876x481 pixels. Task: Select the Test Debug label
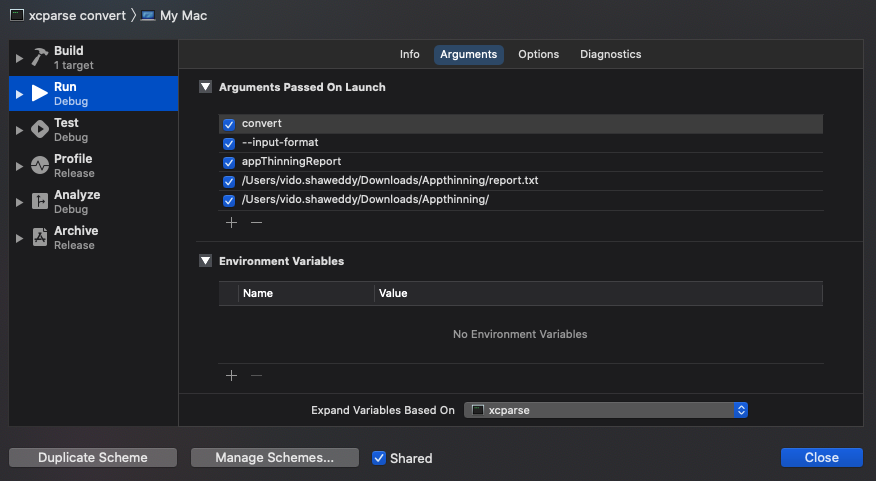71,130
